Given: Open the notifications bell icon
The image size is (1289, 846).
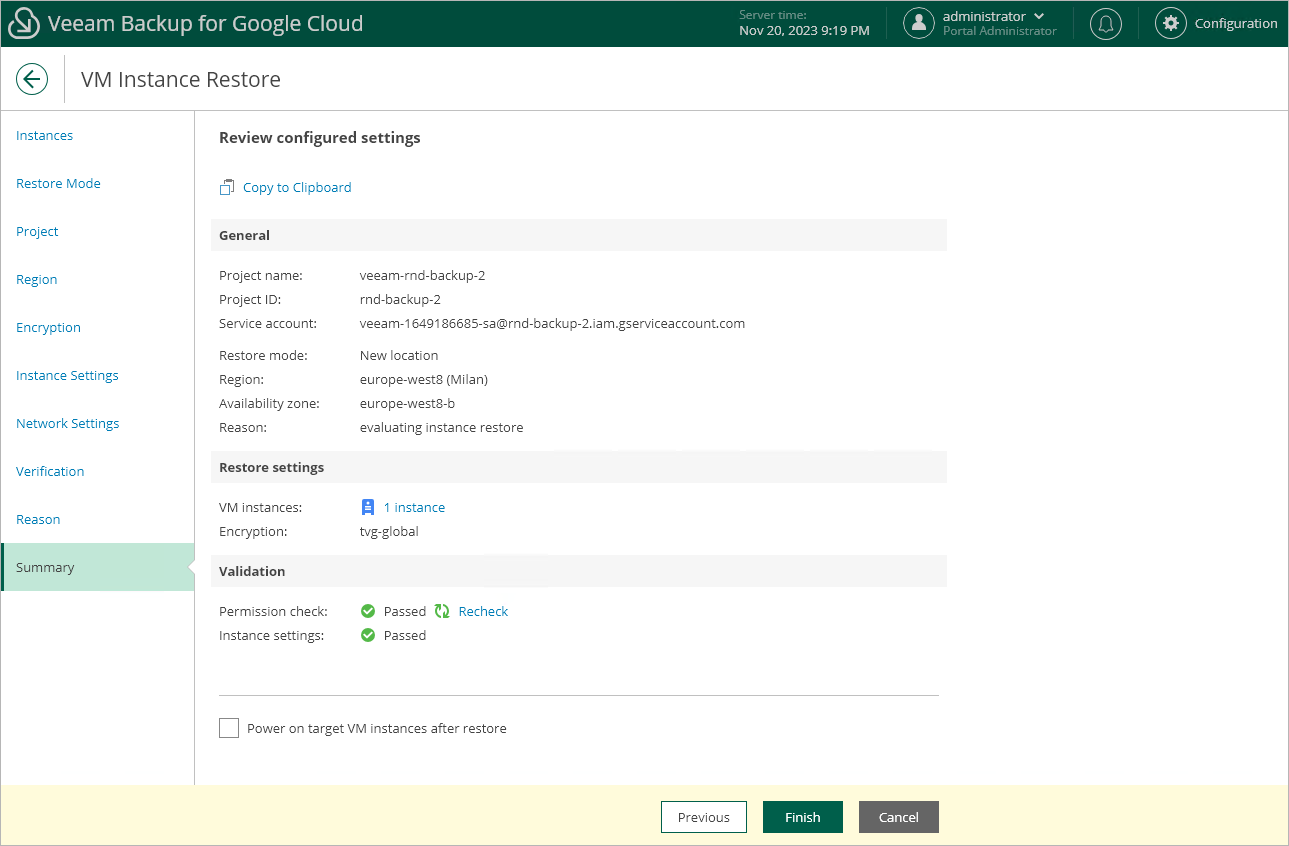Looking at the screenshot, I should (x=1105, y=24).
